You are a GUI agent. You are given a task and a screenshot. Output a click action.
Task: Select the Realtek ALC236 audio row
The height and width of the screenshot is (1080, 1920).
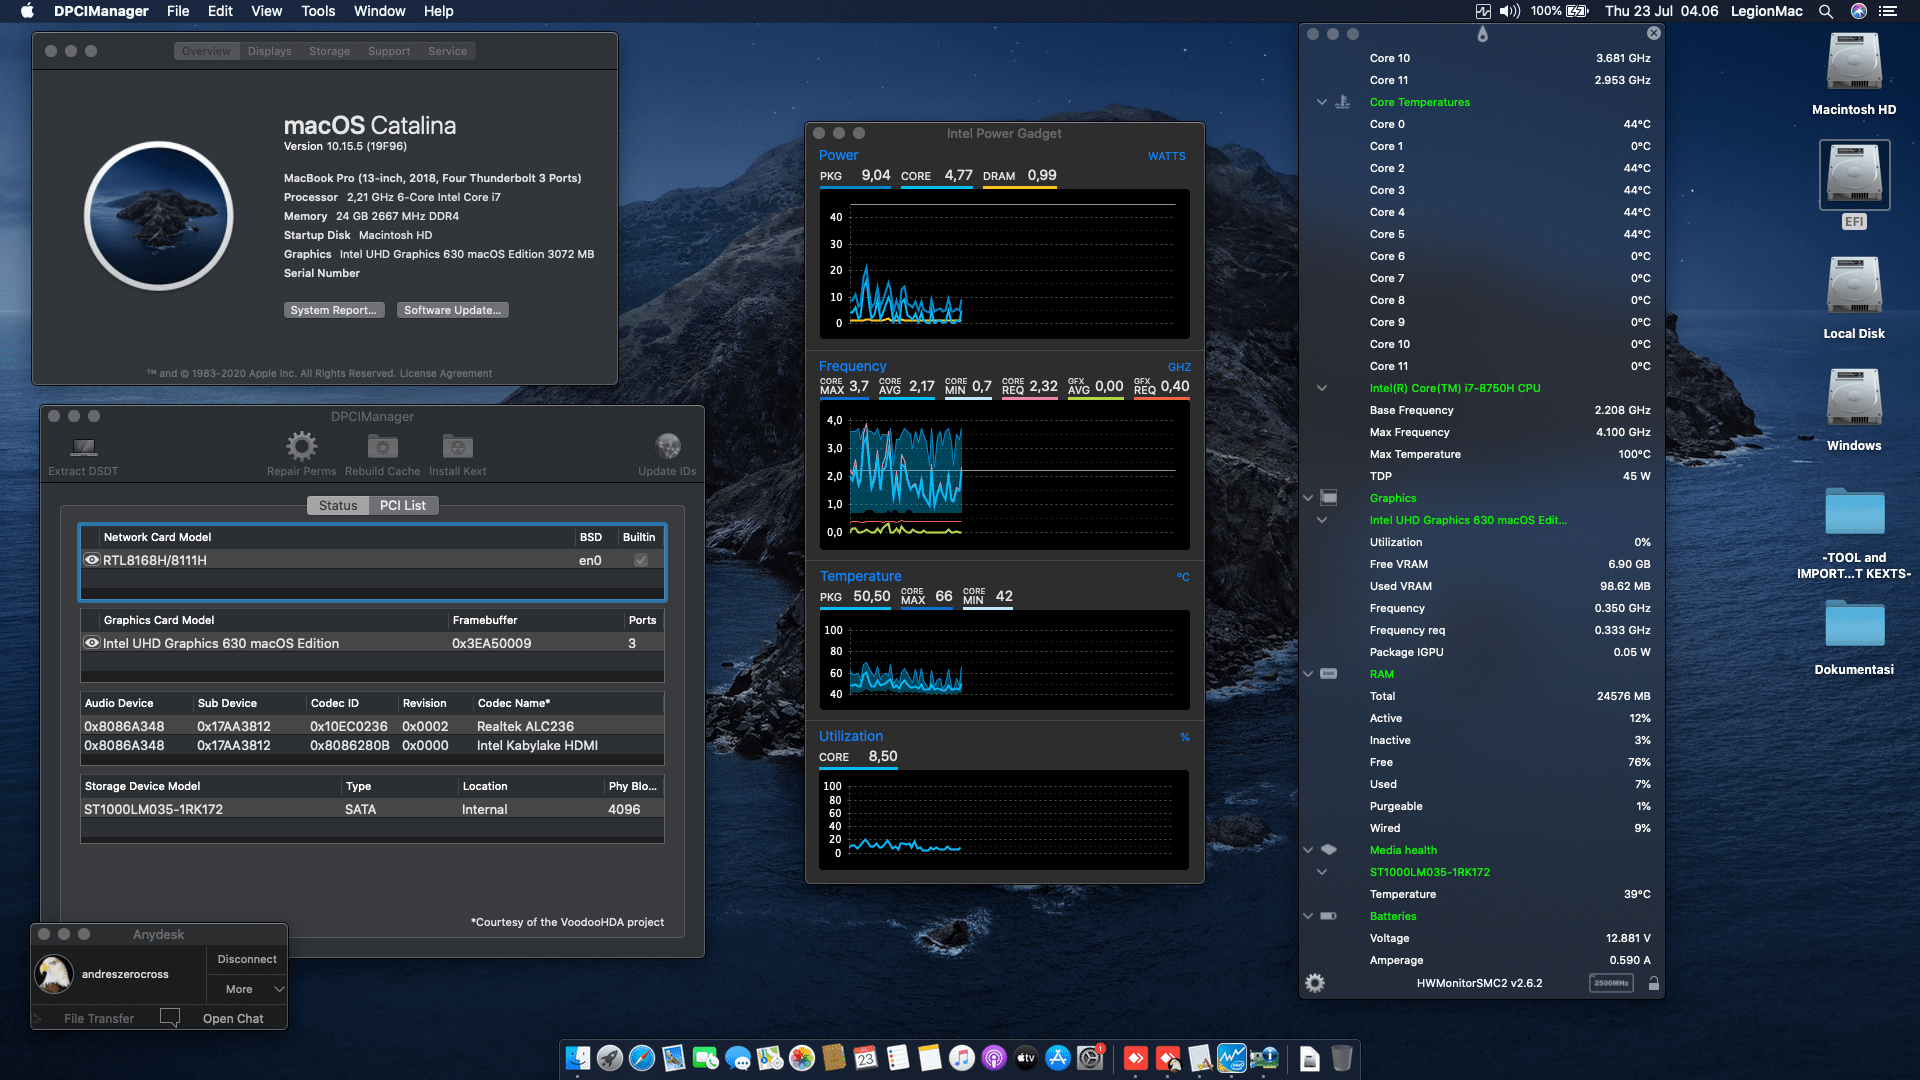372,726
